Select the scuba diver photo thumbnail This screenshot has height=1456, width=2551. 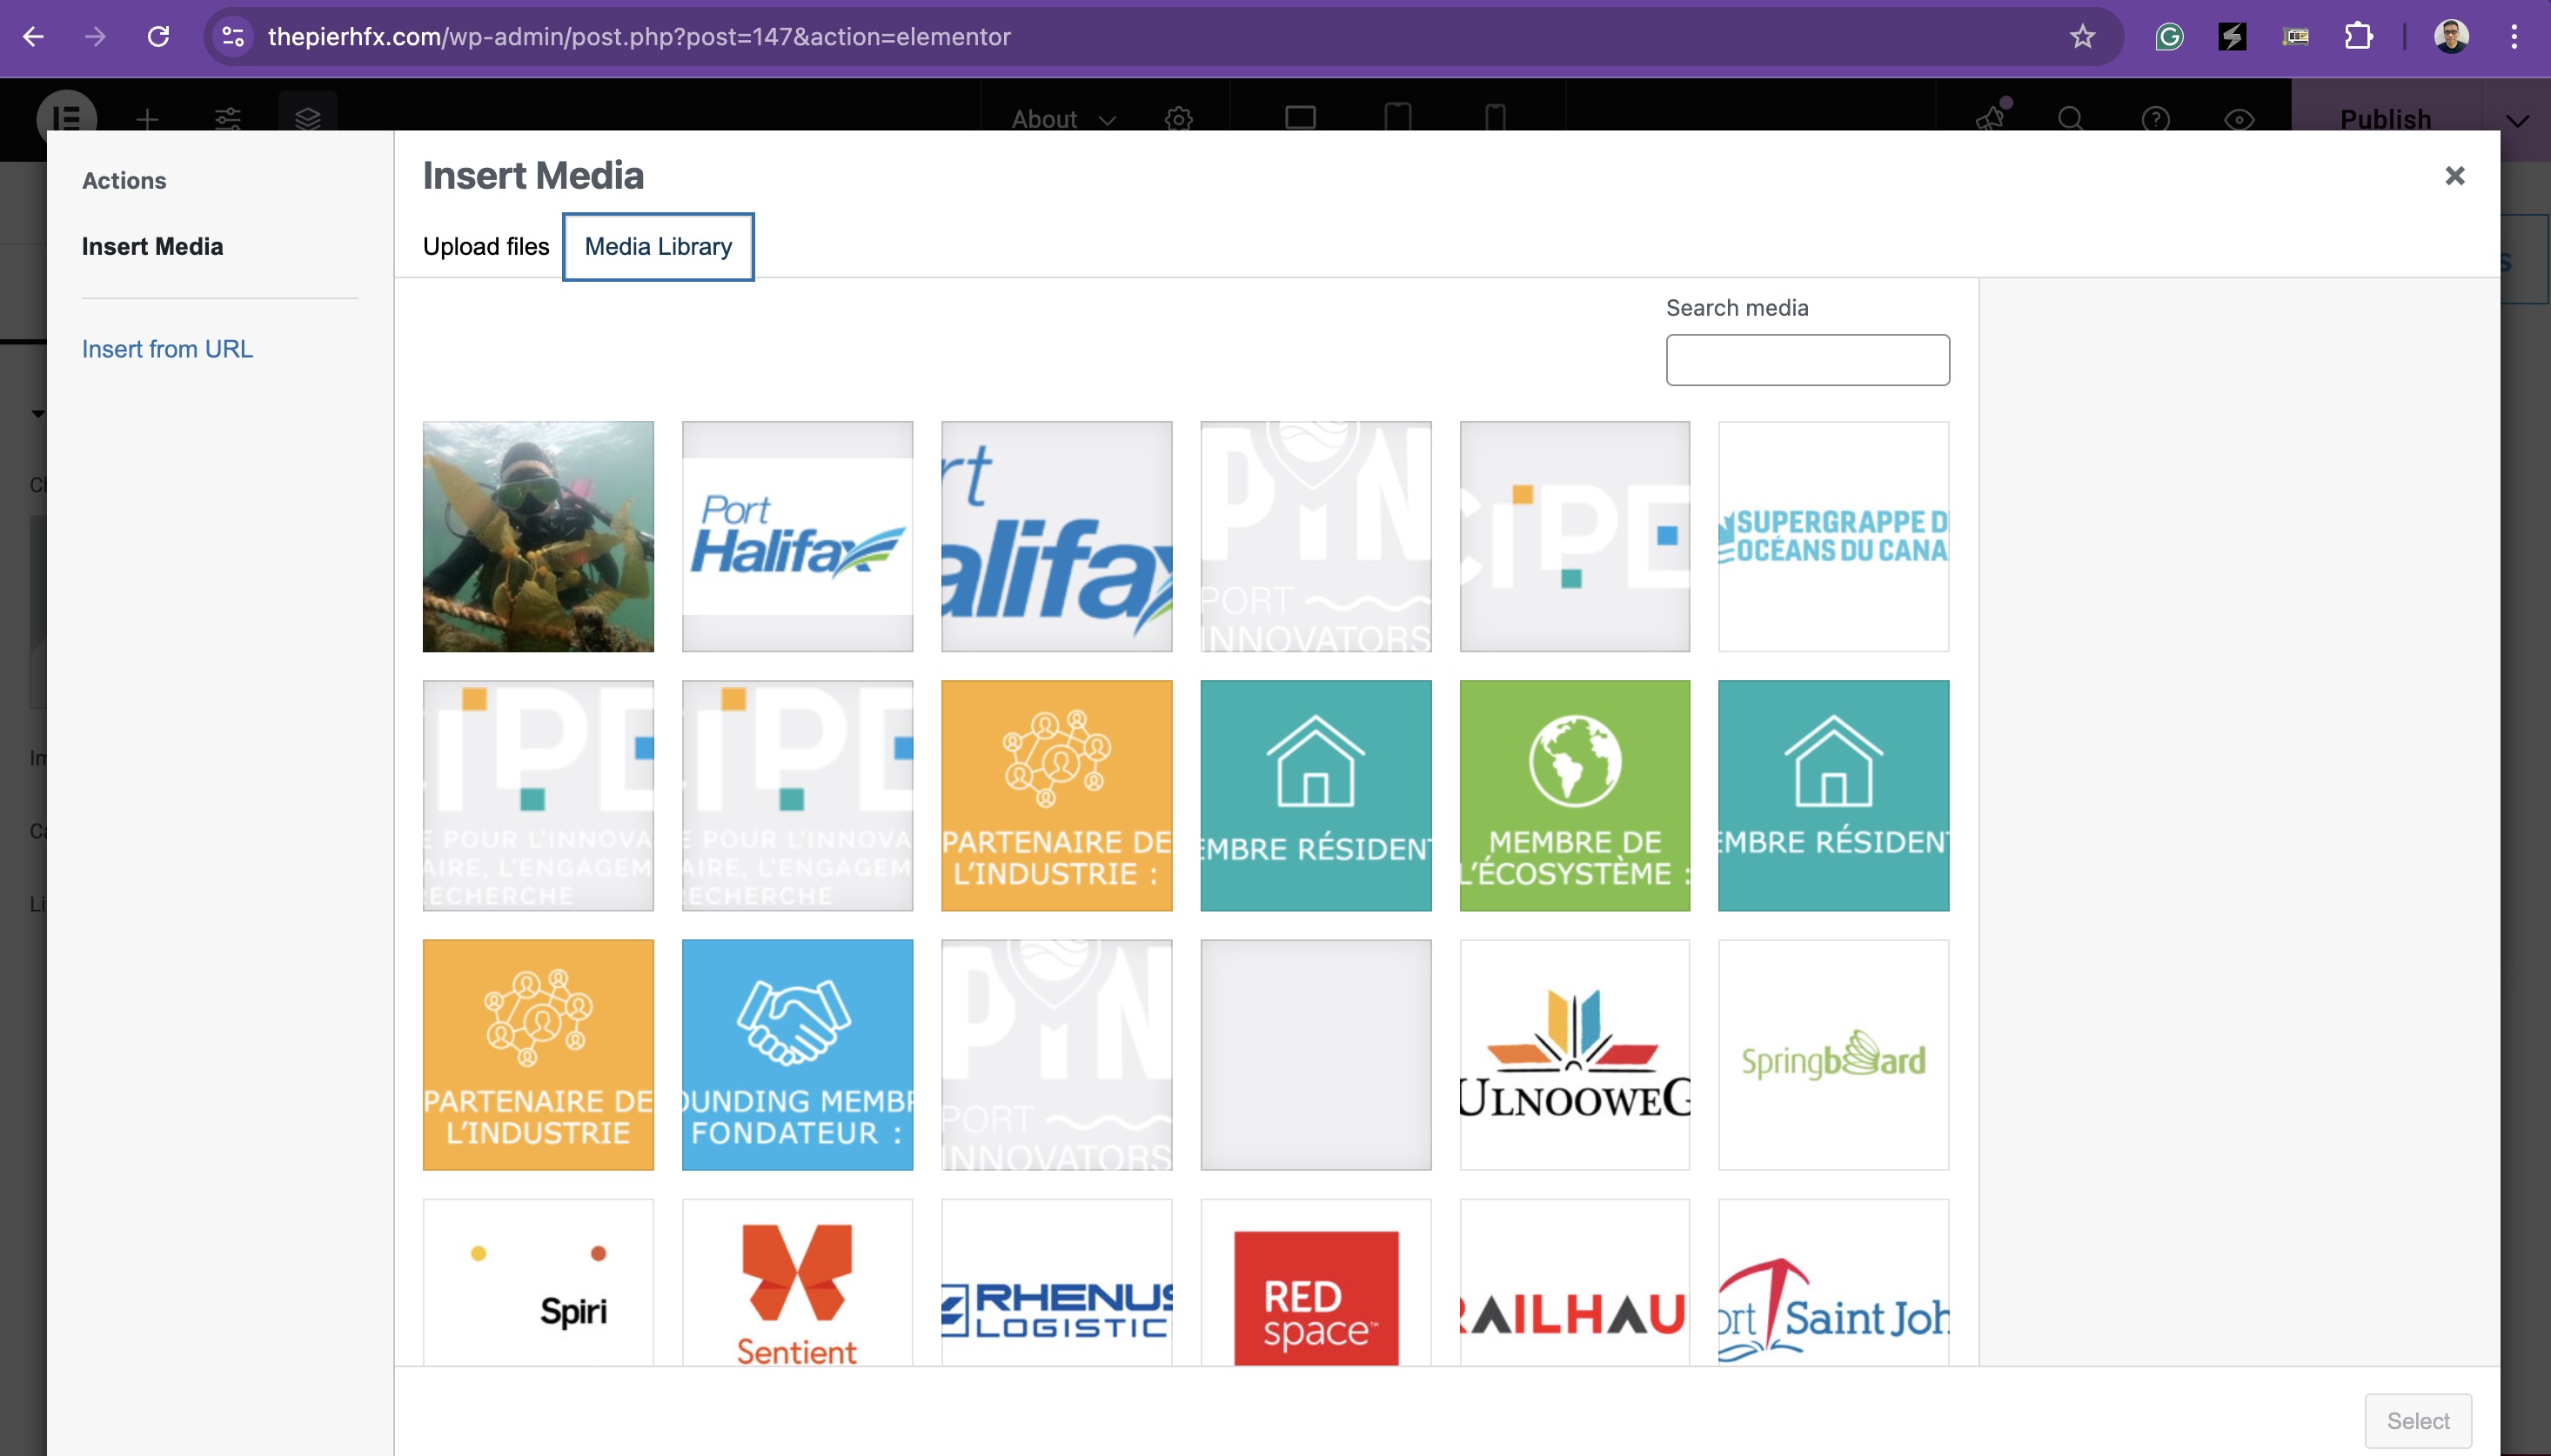tap(538, 537)
